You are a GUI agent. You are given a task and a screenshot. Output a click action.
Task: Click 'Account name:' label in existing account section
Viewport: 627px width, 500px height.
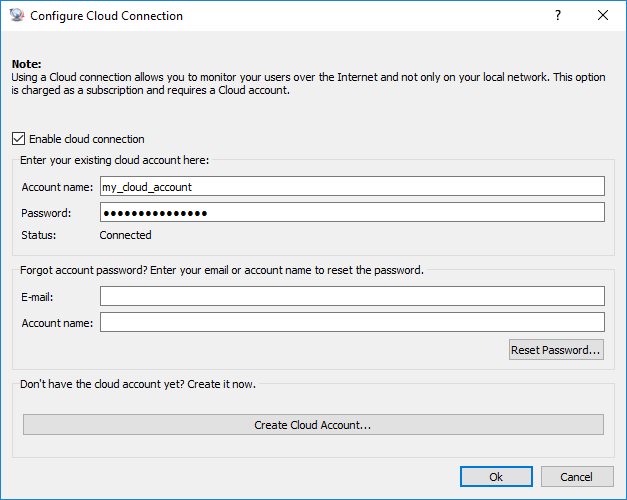tap(56, 187)
